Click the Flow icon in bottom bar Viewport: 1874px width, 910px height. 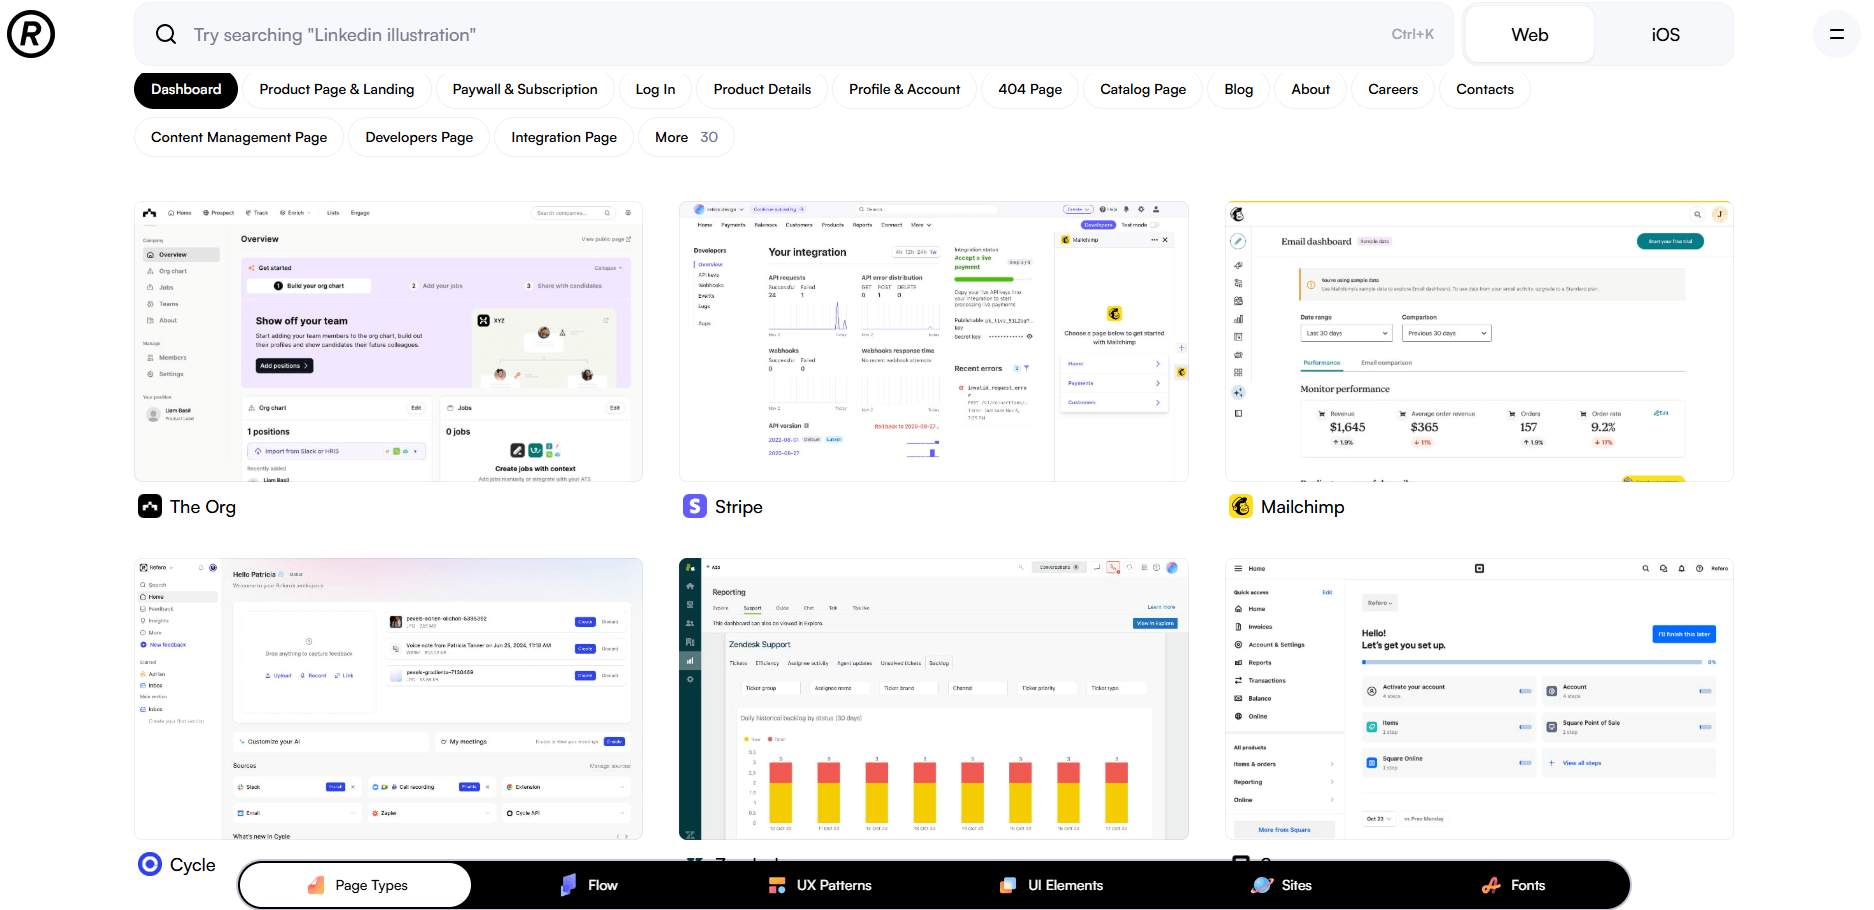(x=568, y=885)
